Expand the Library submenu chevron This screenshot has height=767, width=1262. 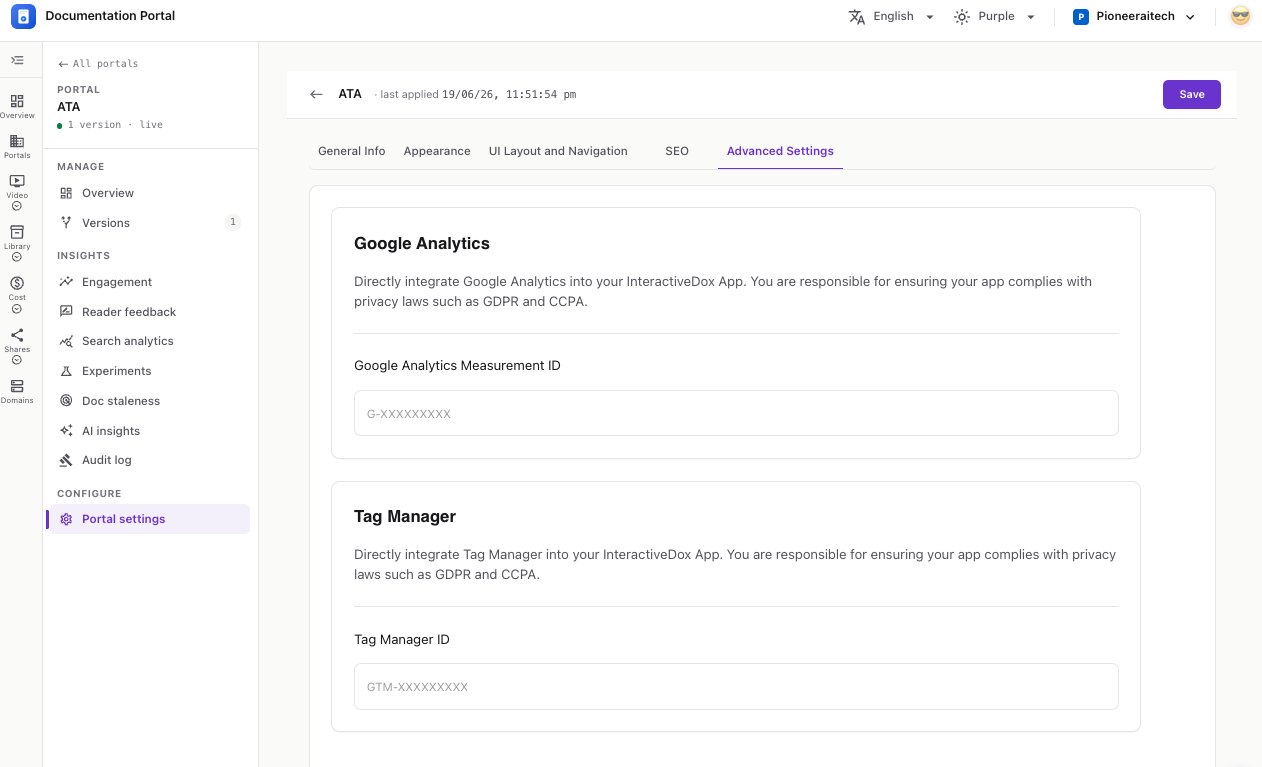[x=17, y=257]
